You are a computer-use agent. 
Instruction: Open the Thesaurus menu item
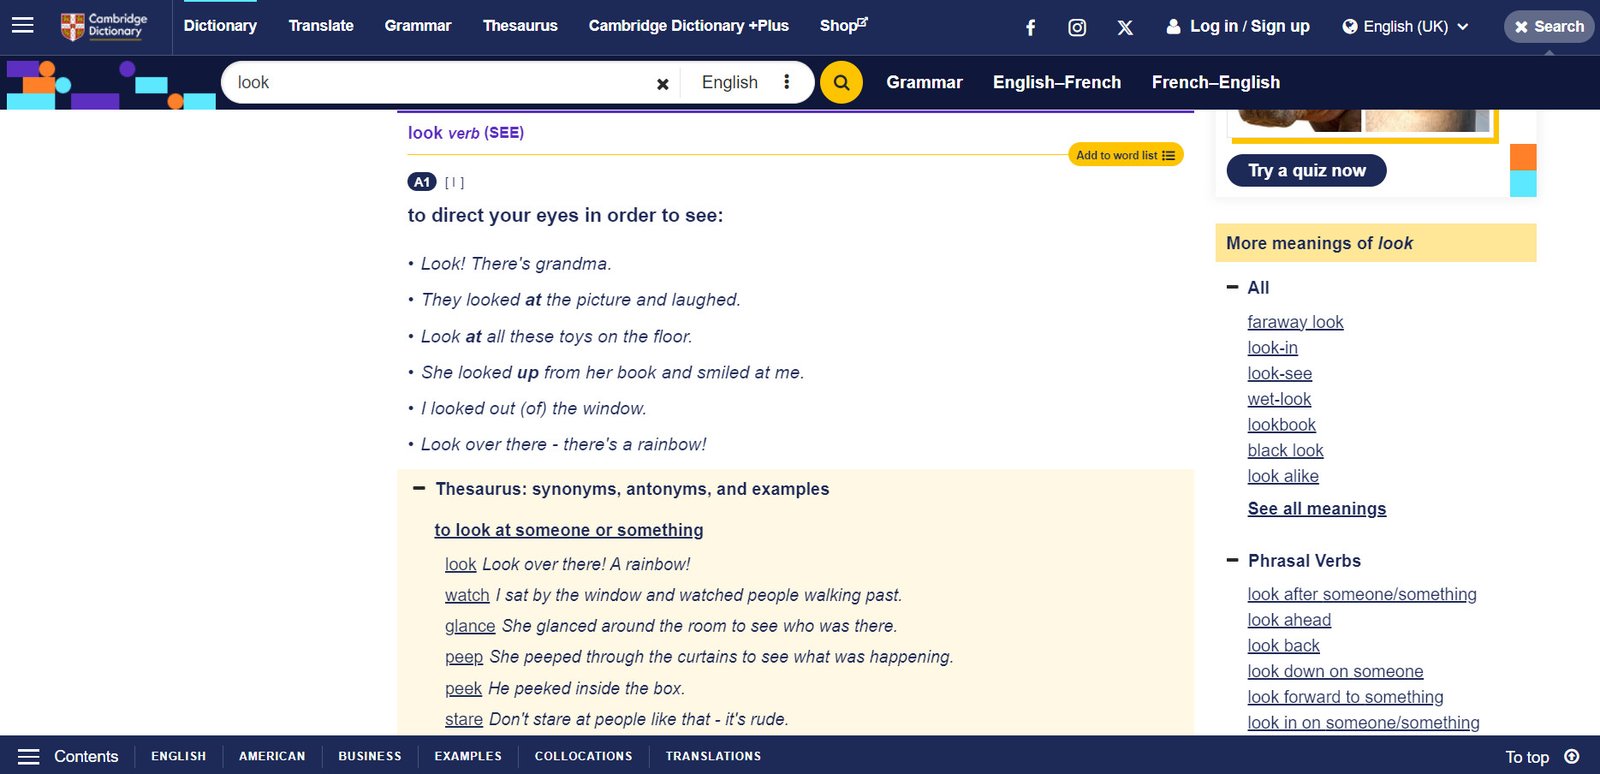pyautogui.click(x=520, y=26)
